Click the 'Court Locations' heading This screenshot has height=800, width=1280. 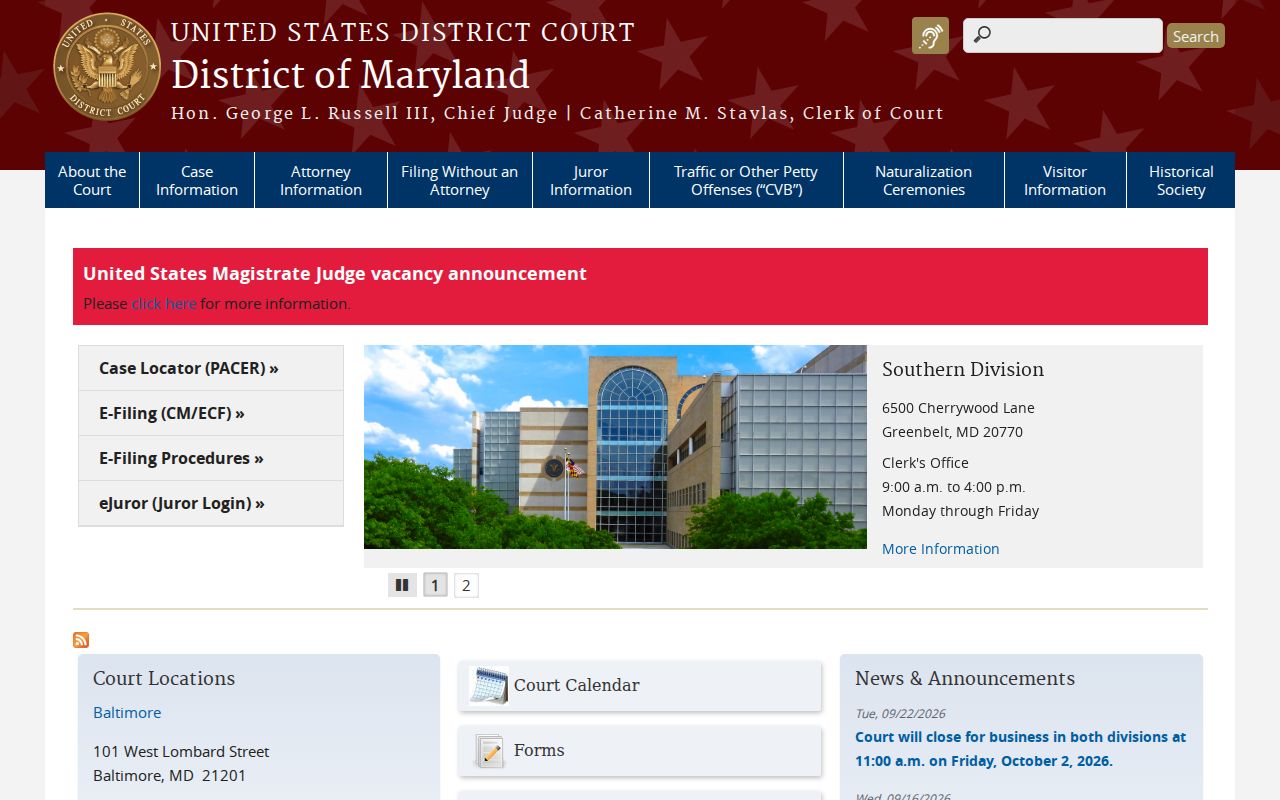164,678
